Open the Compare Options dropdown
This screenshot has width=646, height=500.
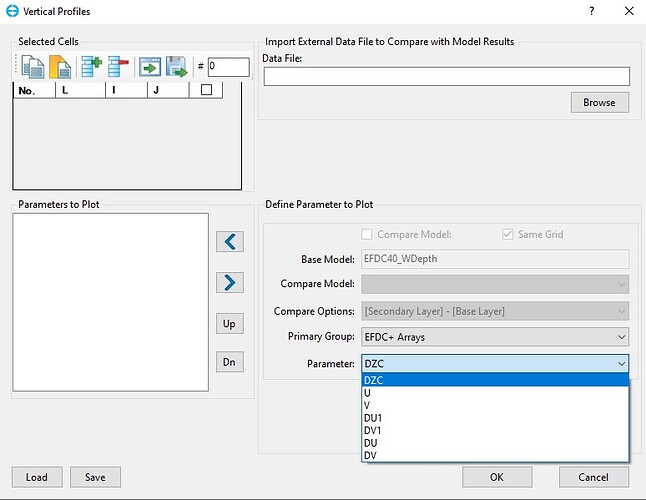(495, 311)
